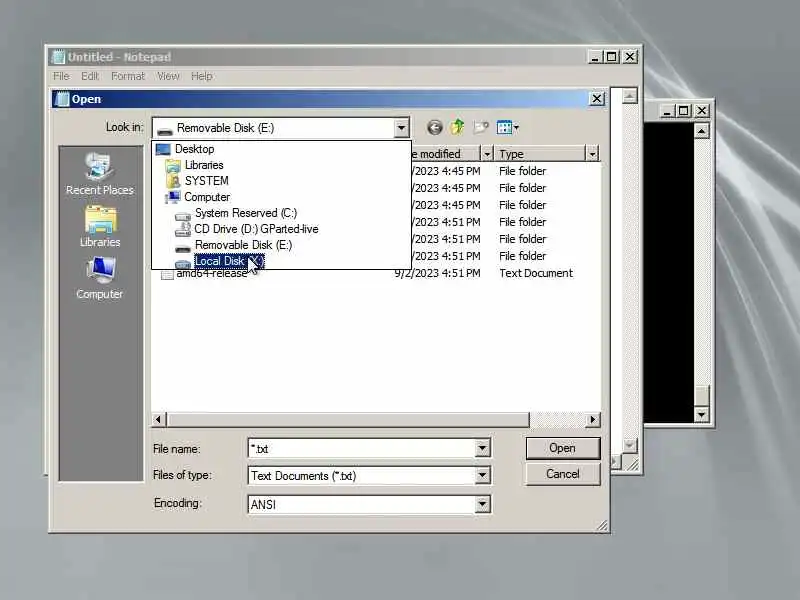800x600 pixels.
Task: Click the Open button
Action: pyautogui.click(x=563, y=448)
